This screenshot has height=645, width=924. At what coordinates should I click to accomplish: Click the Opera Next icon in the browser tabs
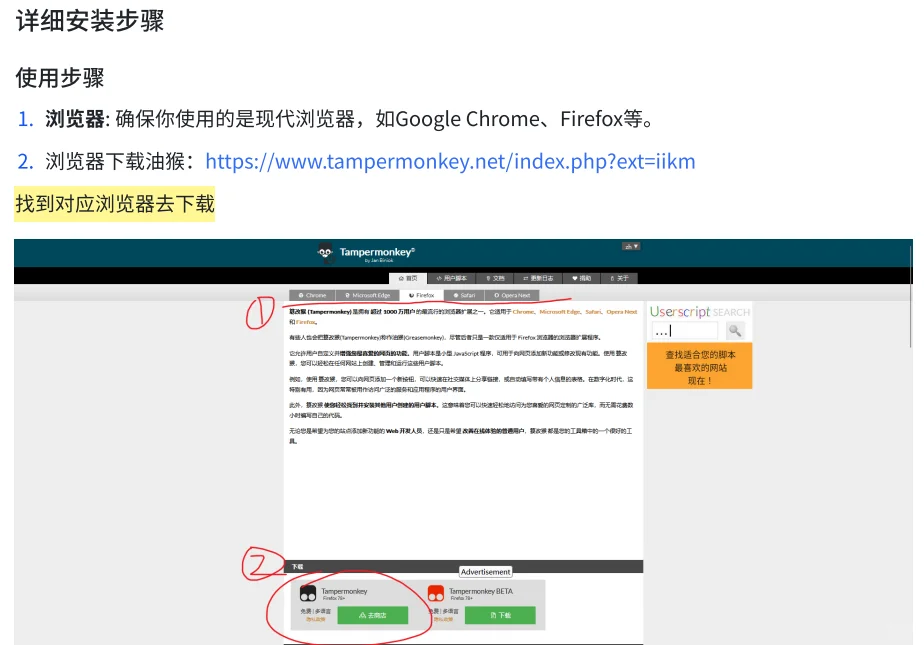click(x=495, y=296)
